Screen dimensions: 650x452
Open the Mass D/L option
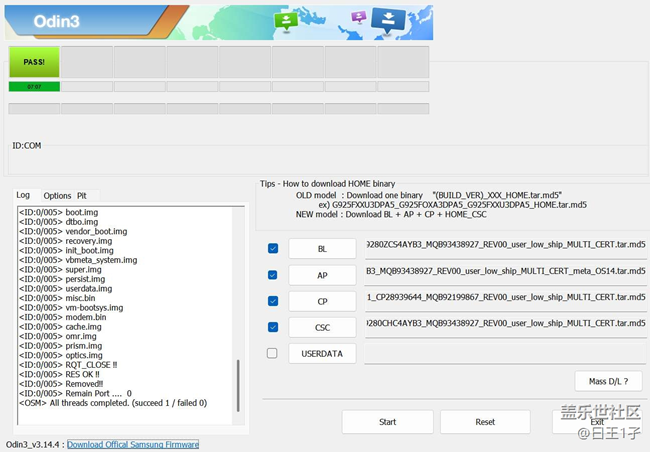pyautogui.click(x=608, y=381)
